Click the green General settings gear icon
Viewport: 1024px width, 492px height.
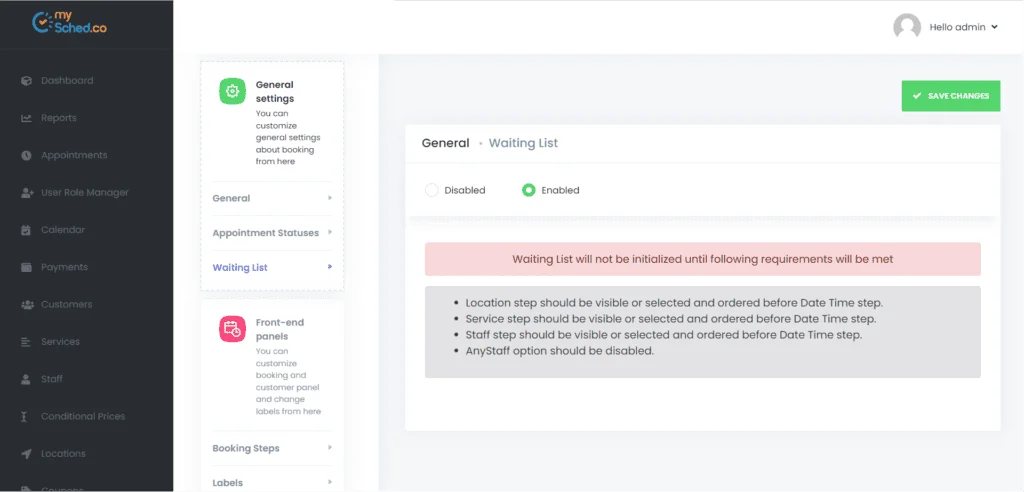232,91
